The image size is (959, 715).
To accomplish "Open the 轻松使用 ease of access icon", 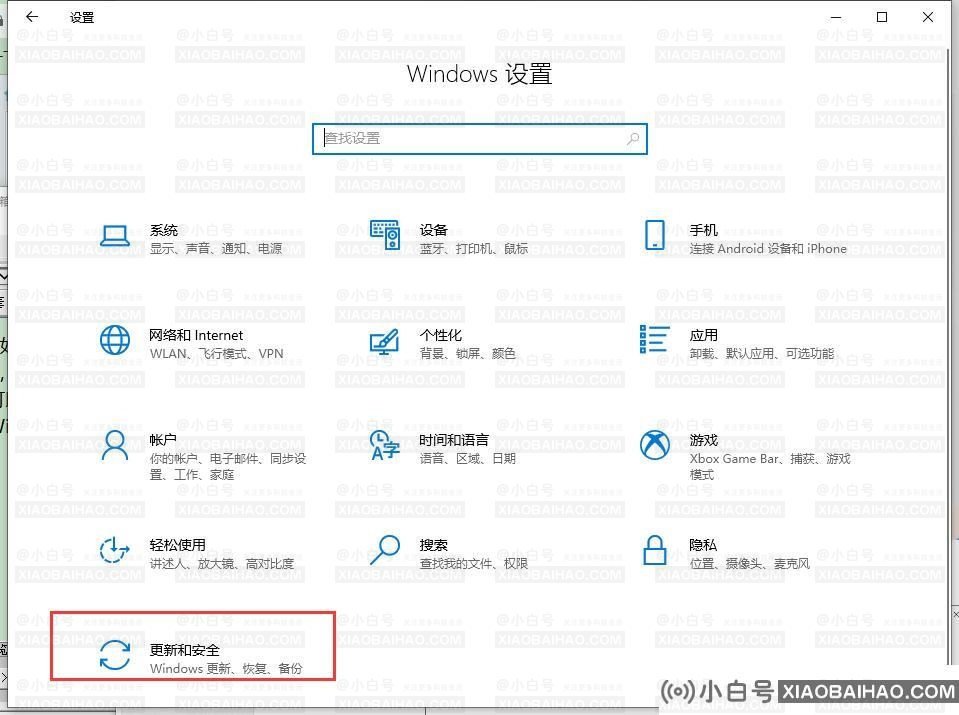I will (114, 549).
